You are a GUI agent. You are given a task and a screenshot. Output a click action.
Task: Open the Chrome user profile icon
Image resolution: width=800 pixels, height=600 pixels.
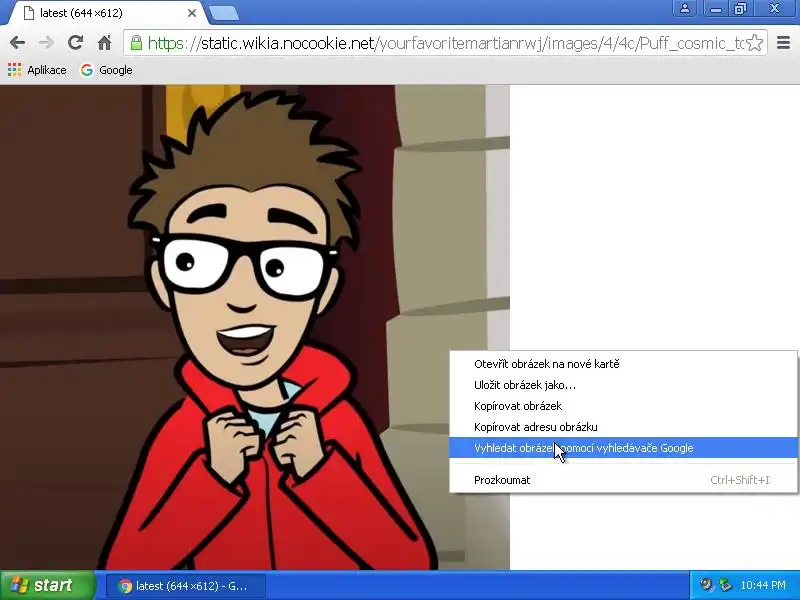(x=685, y=8)
